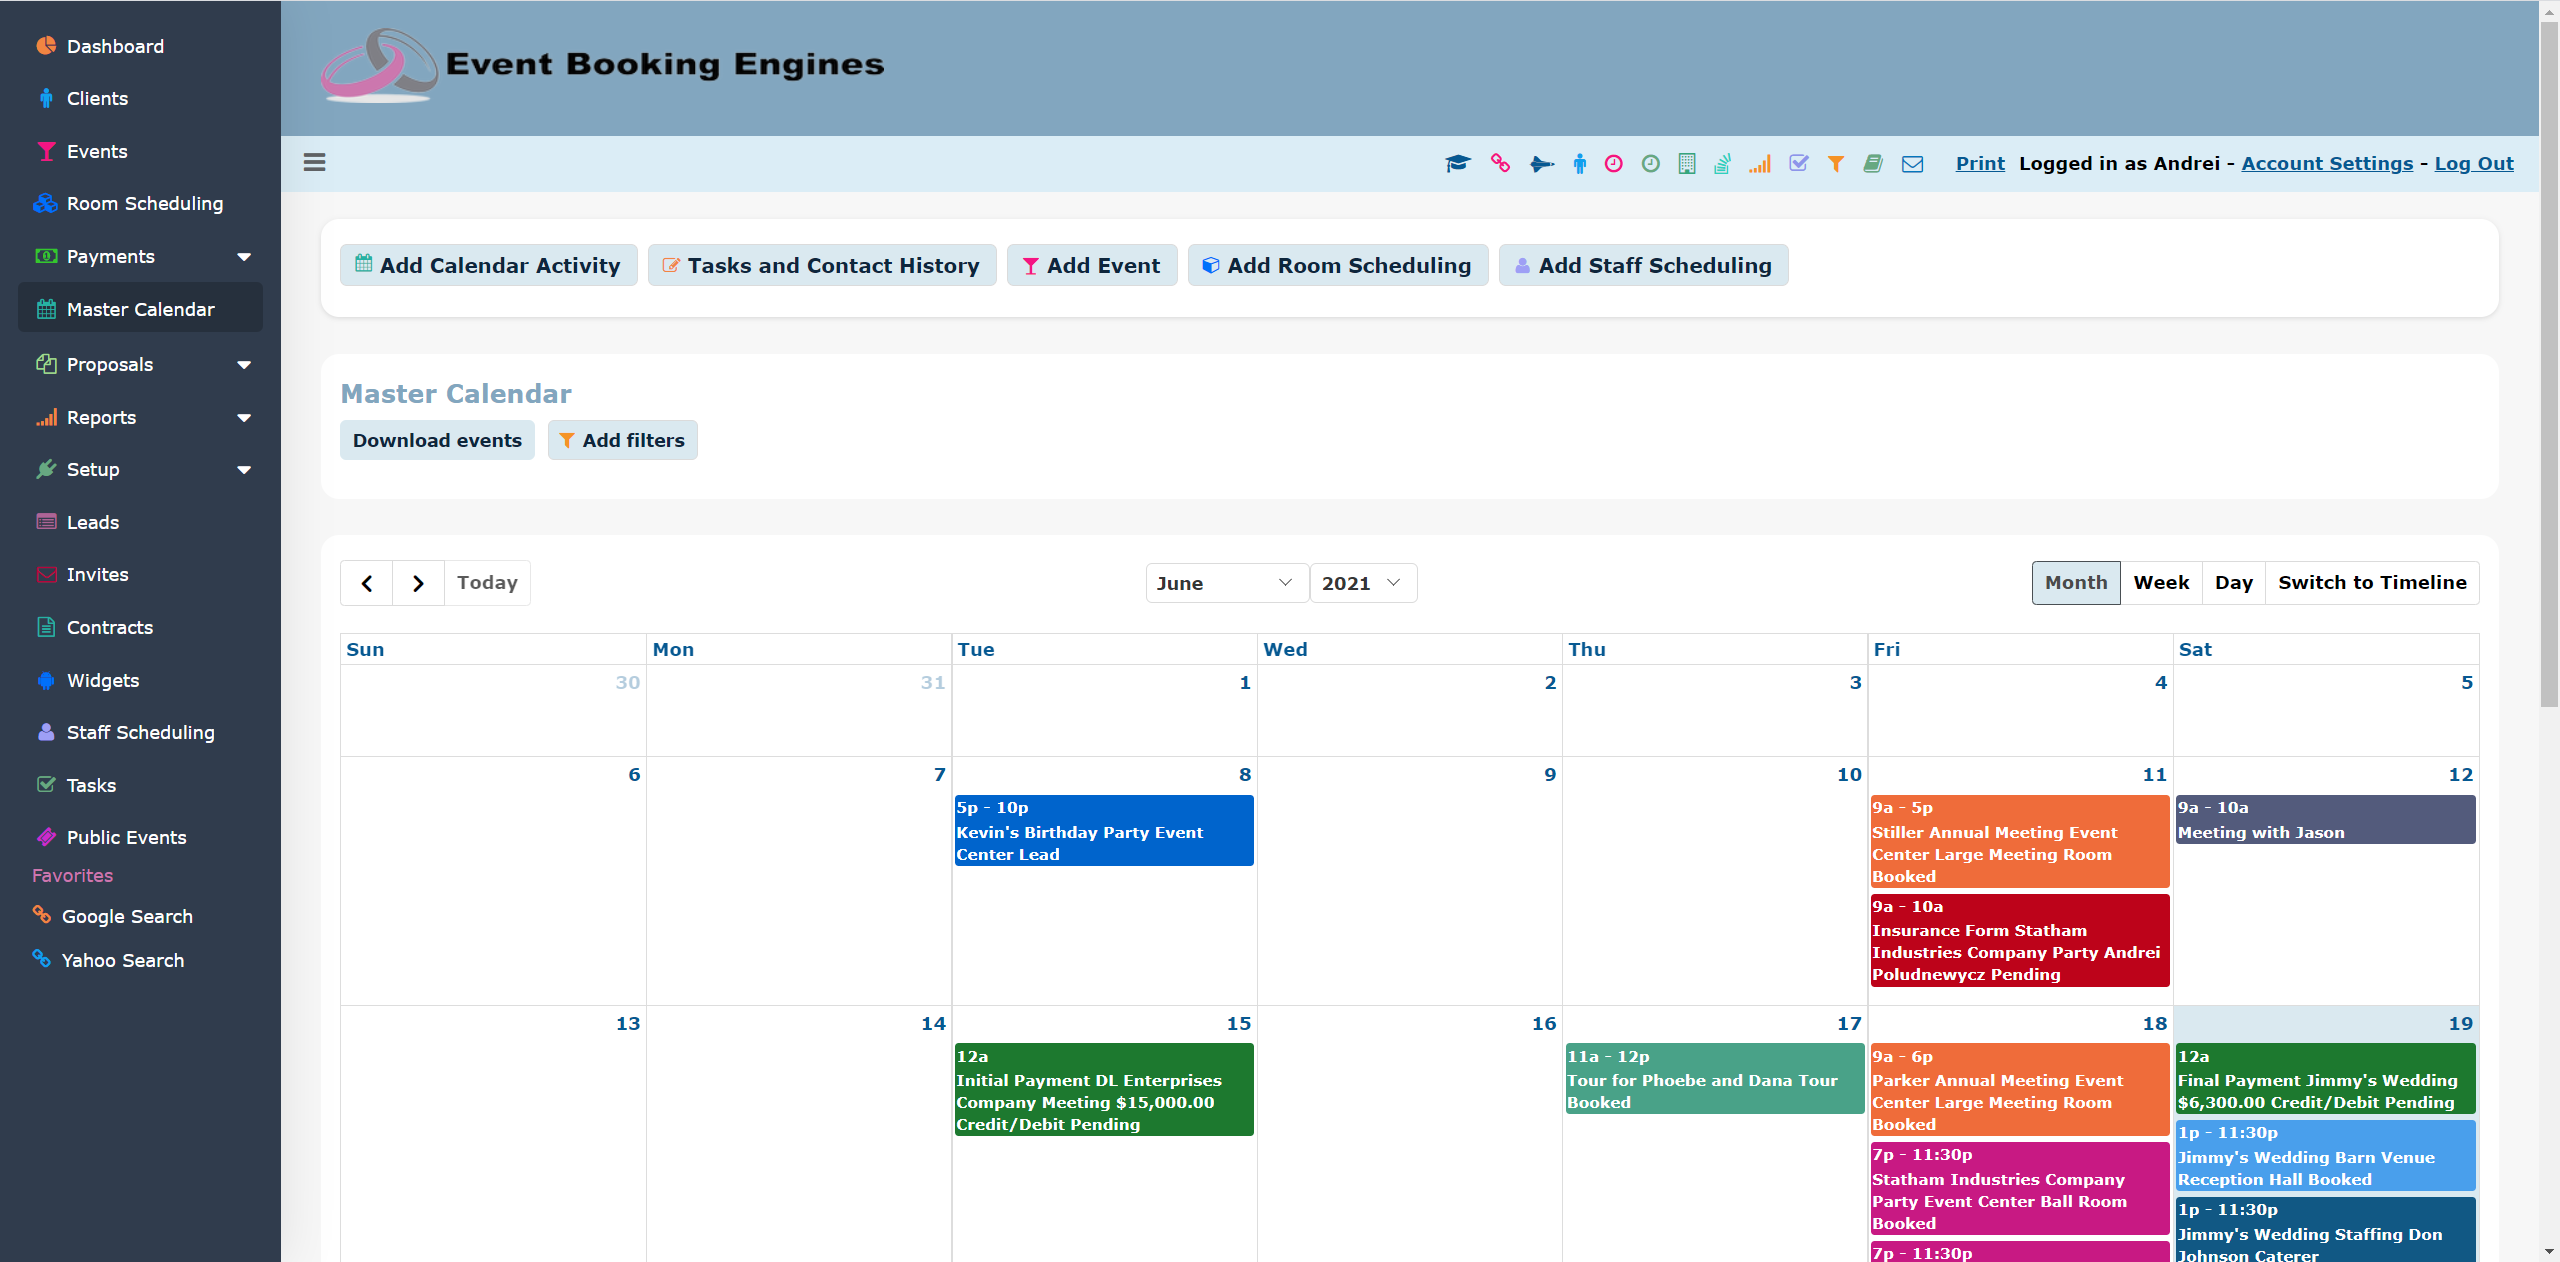Screen dimensions: 2560x1262
Task: Open the June month dropdown
Action: point(1226,583)
